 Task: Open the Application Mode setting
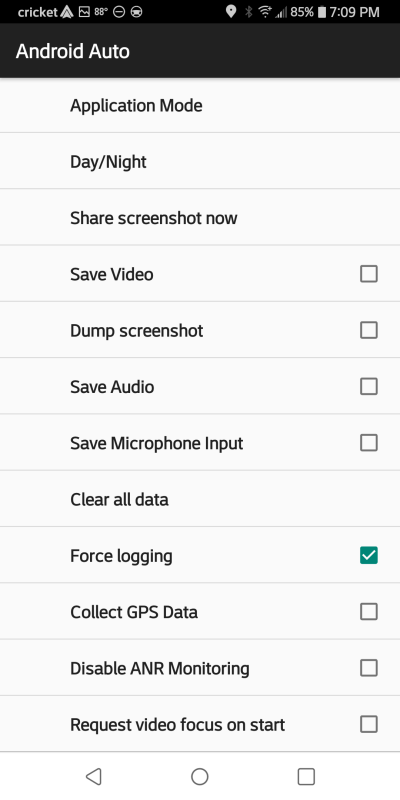tap(200, 106)
